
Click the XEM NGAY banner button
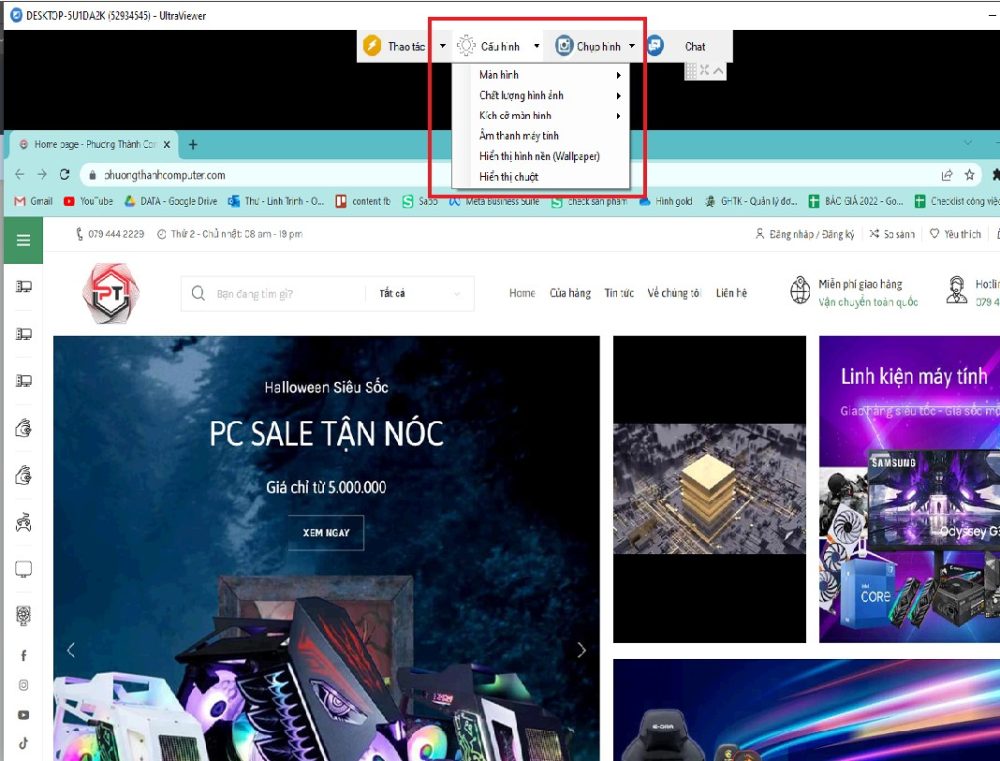[x=326, y=533]
